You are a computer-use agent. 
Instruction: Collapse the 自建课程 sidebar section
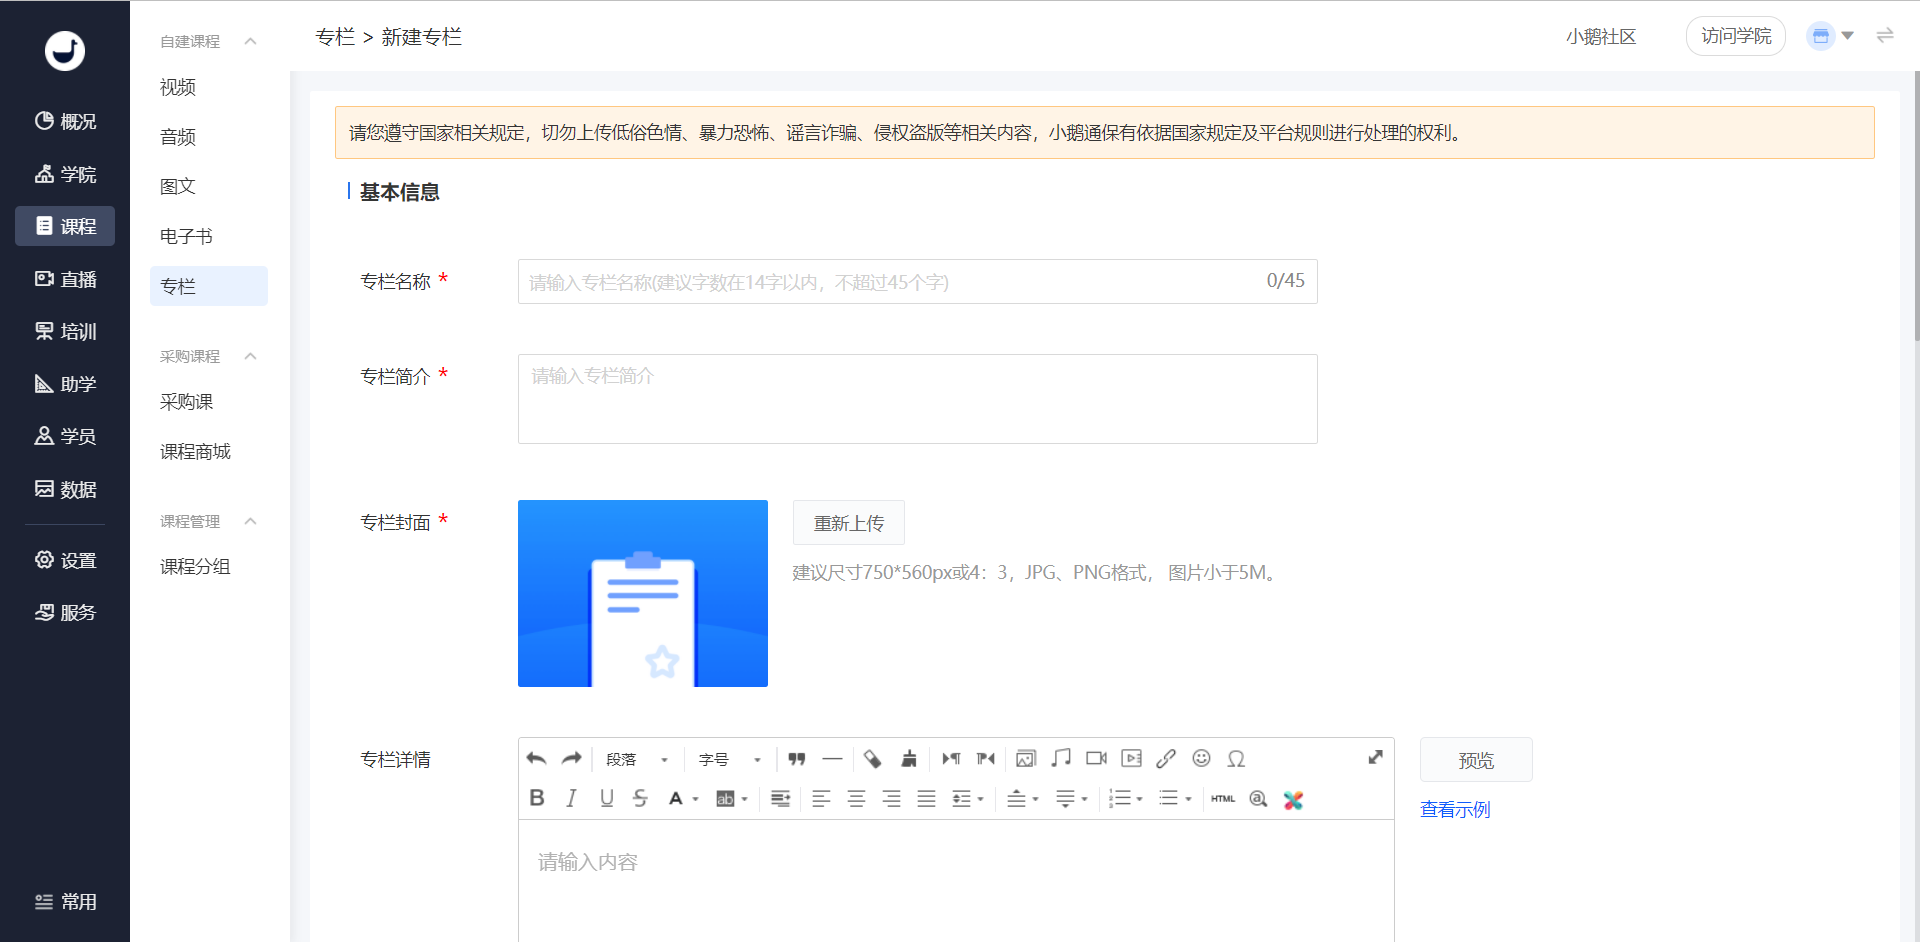pyautogui.click(x=250, y=41)
